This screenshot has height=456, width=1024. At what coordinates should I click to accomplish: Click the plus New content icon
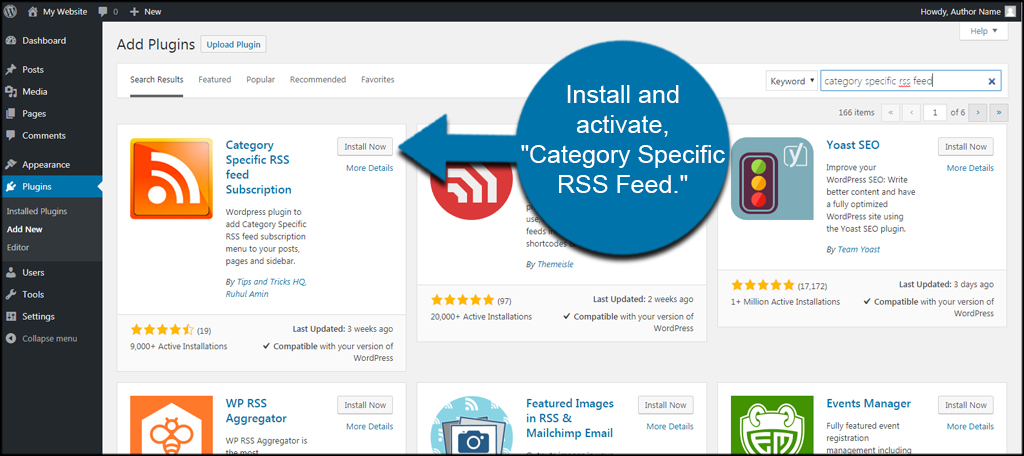point(135,12)
